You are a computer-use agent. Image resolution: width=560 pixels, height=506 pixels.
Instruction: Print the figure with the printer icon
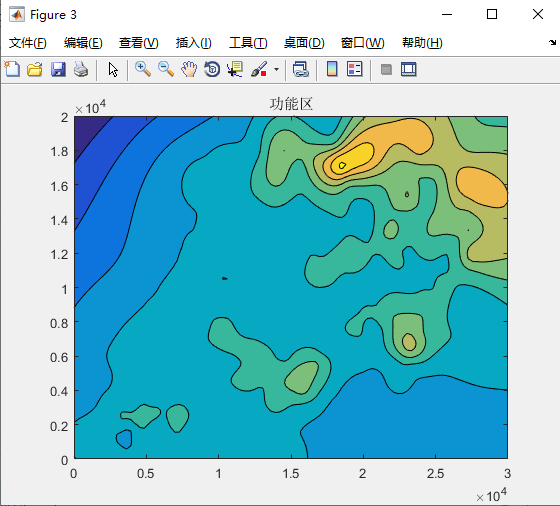click(x=81, y=69)
